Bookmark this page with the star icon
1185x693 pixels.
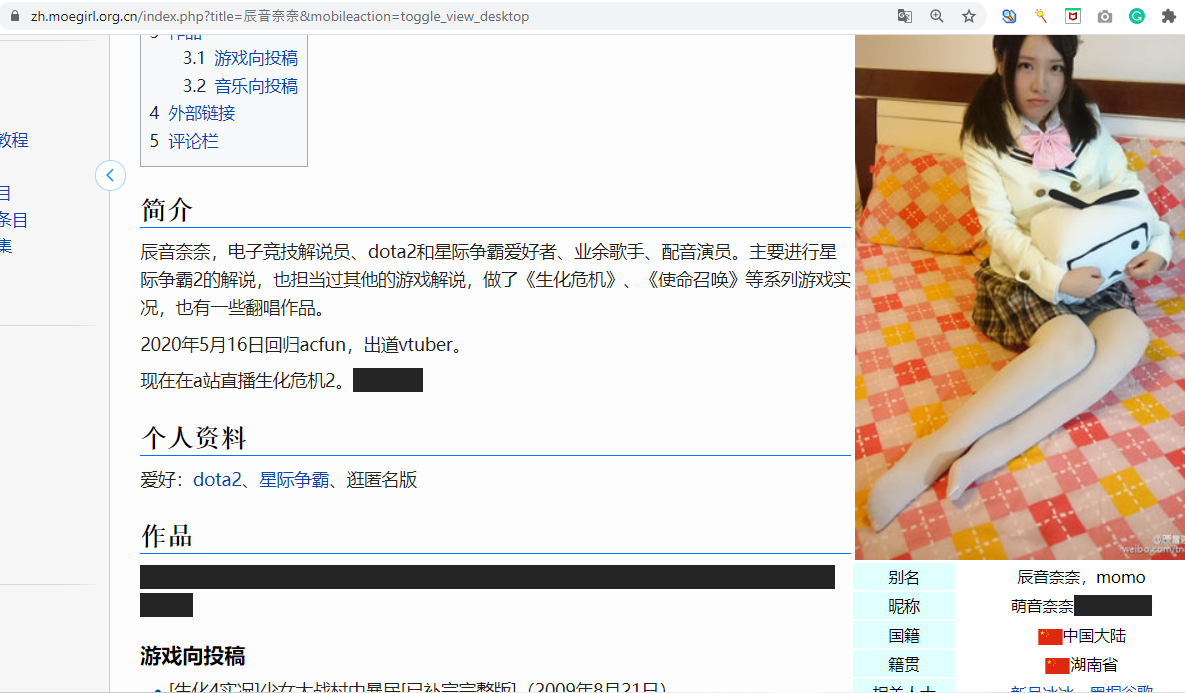[x=969, y=16]
